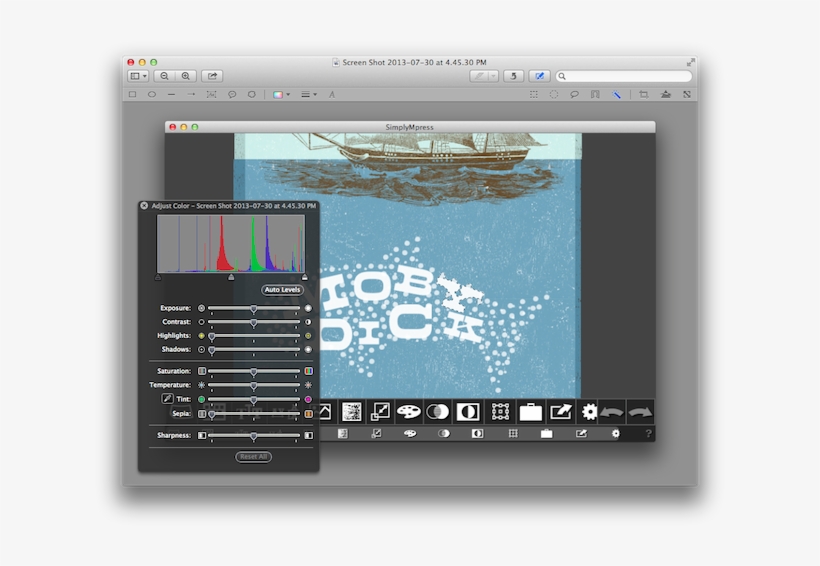Click the large export share icon

point(561,412)
